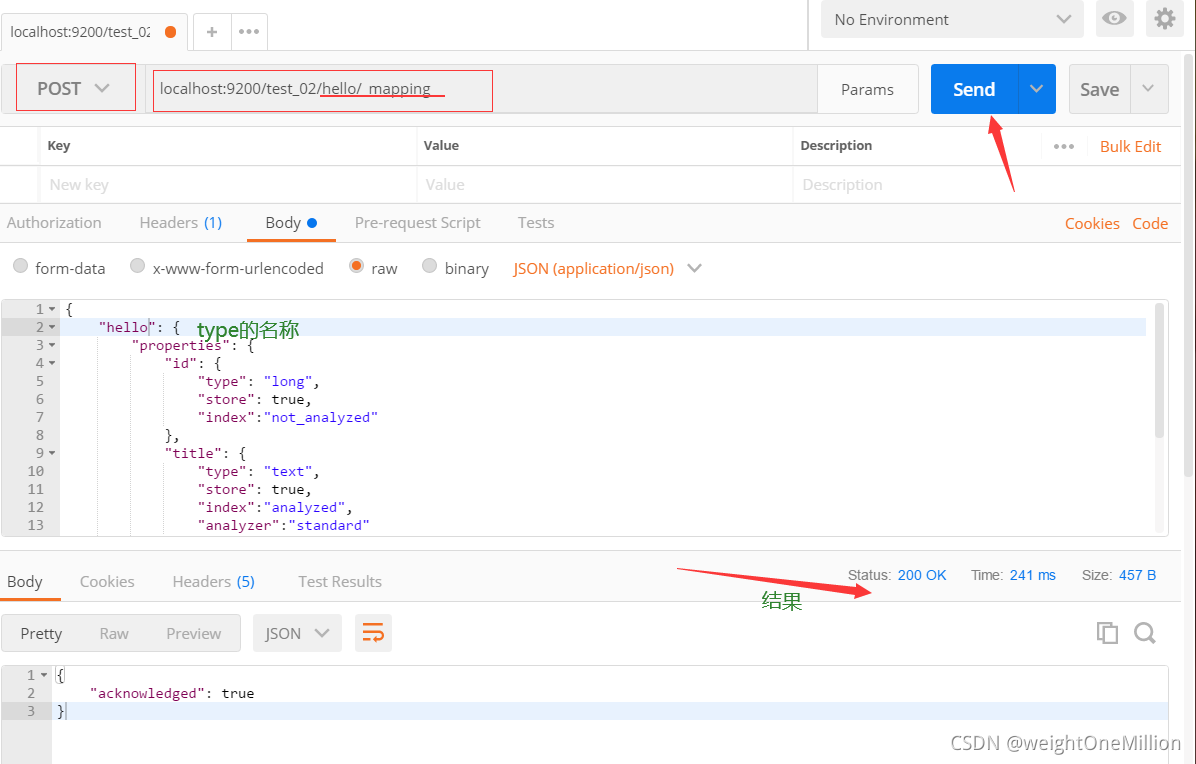
Task: Open the response Body tab
Action: [x=24, y=581]
